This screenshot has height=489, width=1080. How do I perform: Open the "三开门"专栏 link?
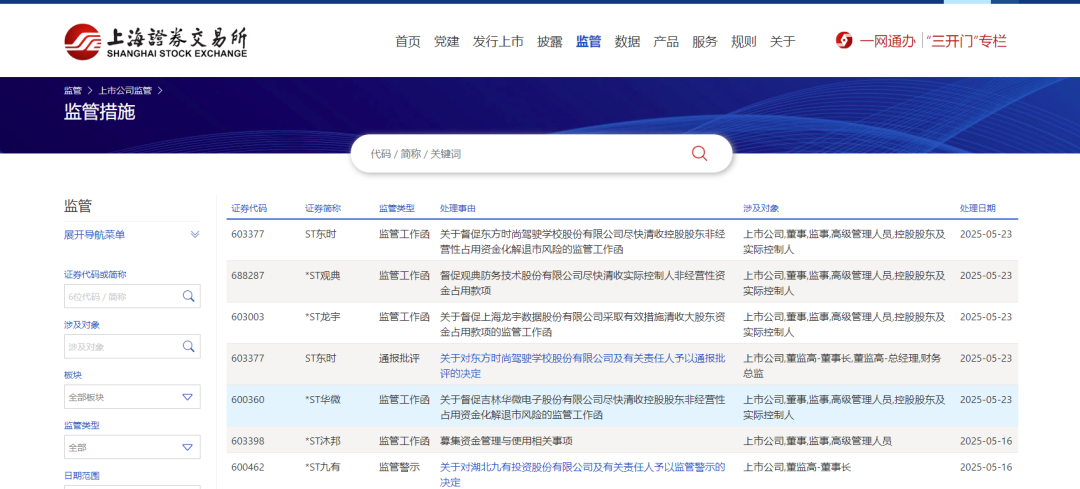click(x=966, y=41)
